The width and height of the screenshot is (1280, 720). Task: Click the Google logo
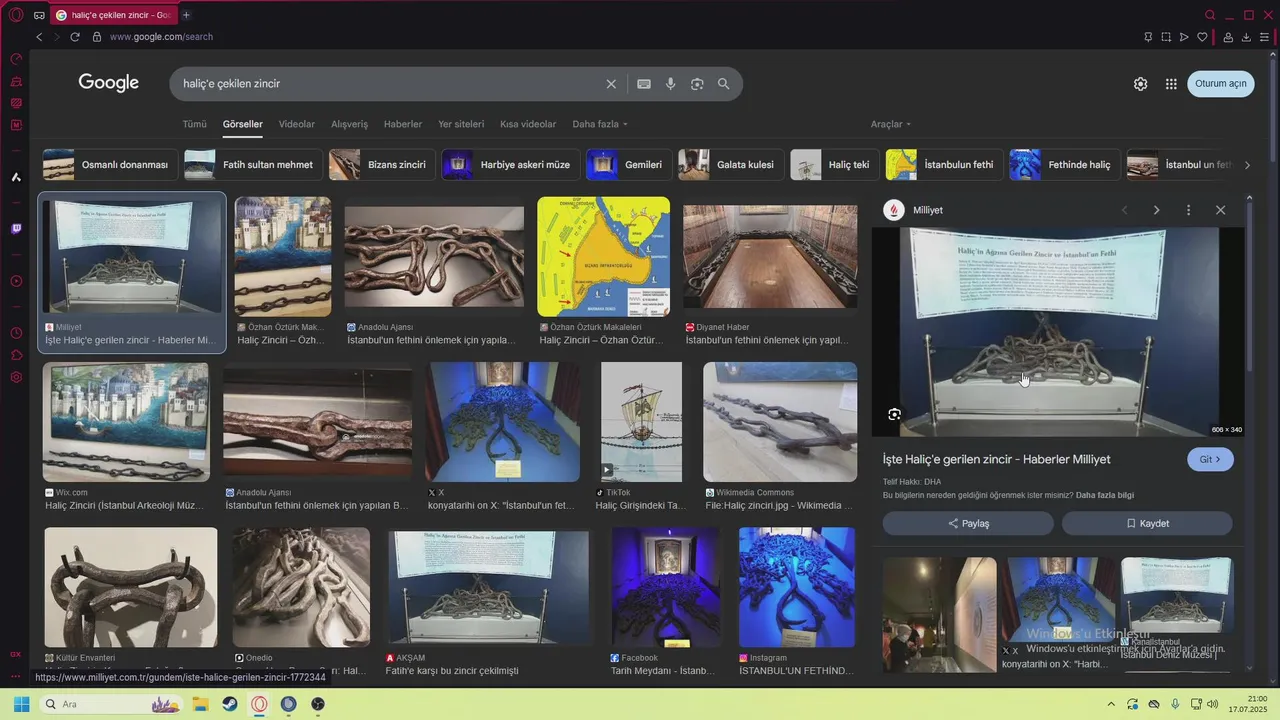[109, 83]
